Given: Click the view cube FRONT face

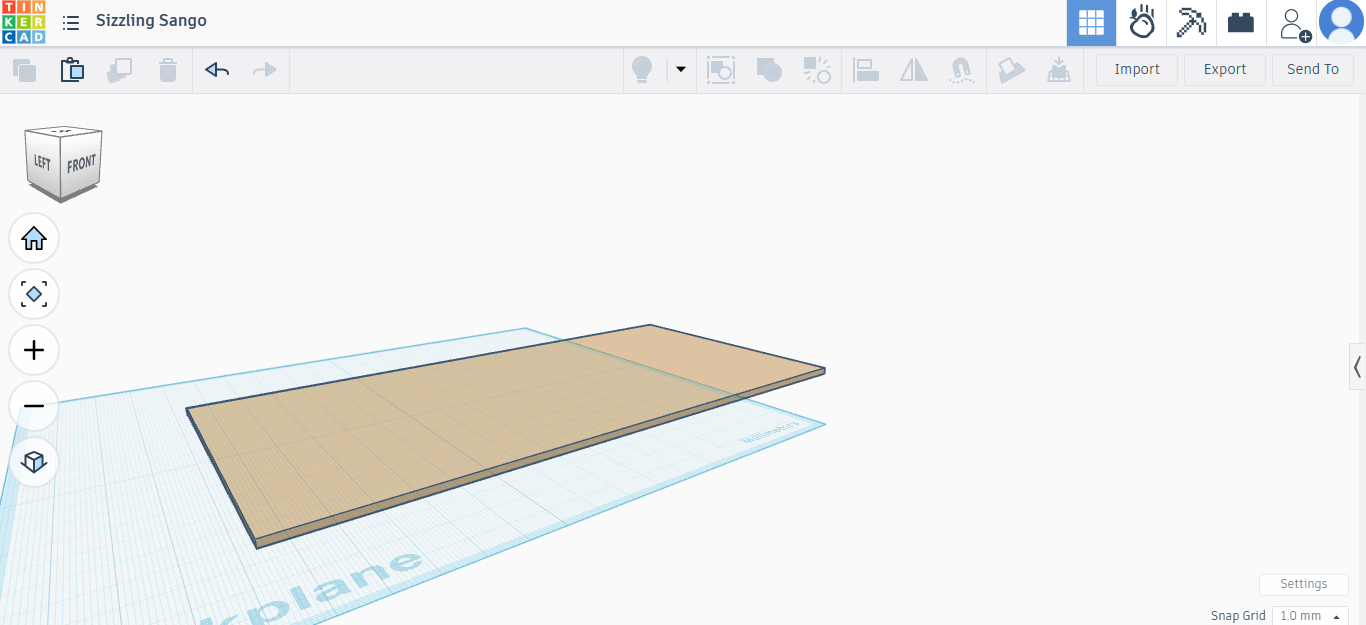Looking at the screenshot, I should tap(81, 163).
